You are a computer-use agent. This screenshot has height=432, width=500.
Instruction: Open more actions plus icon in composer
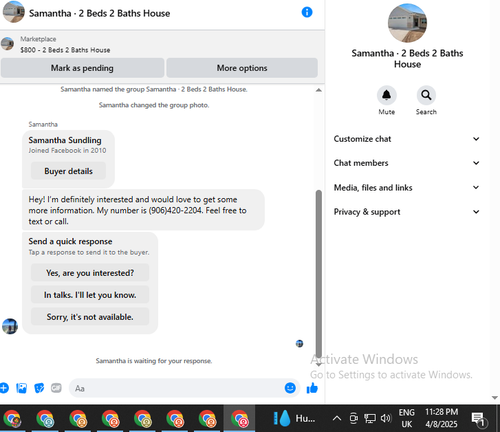coord(4,388)
